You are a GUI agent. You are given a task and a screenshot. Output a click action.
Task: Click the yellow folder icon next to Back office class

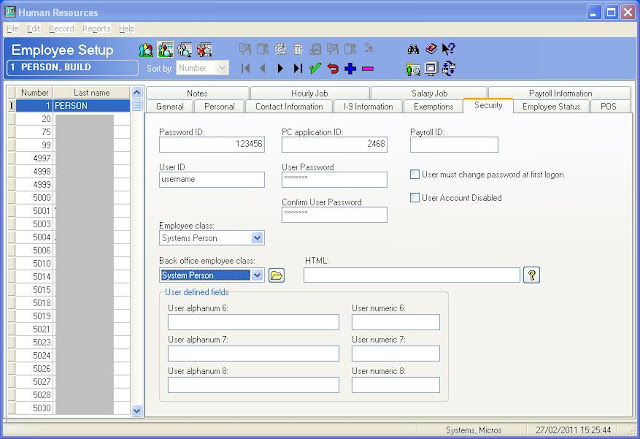pyautogui.click(x=276, y=275)
